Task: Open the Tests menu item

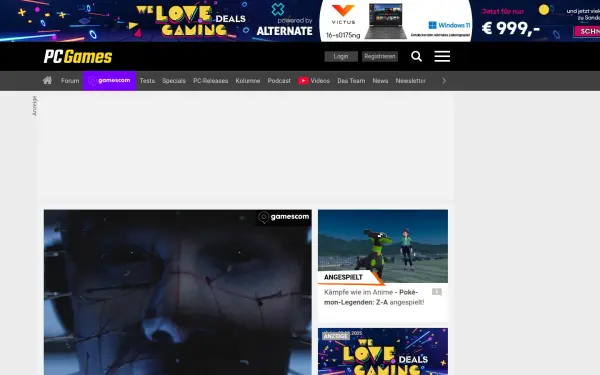Action: point(147,81)
